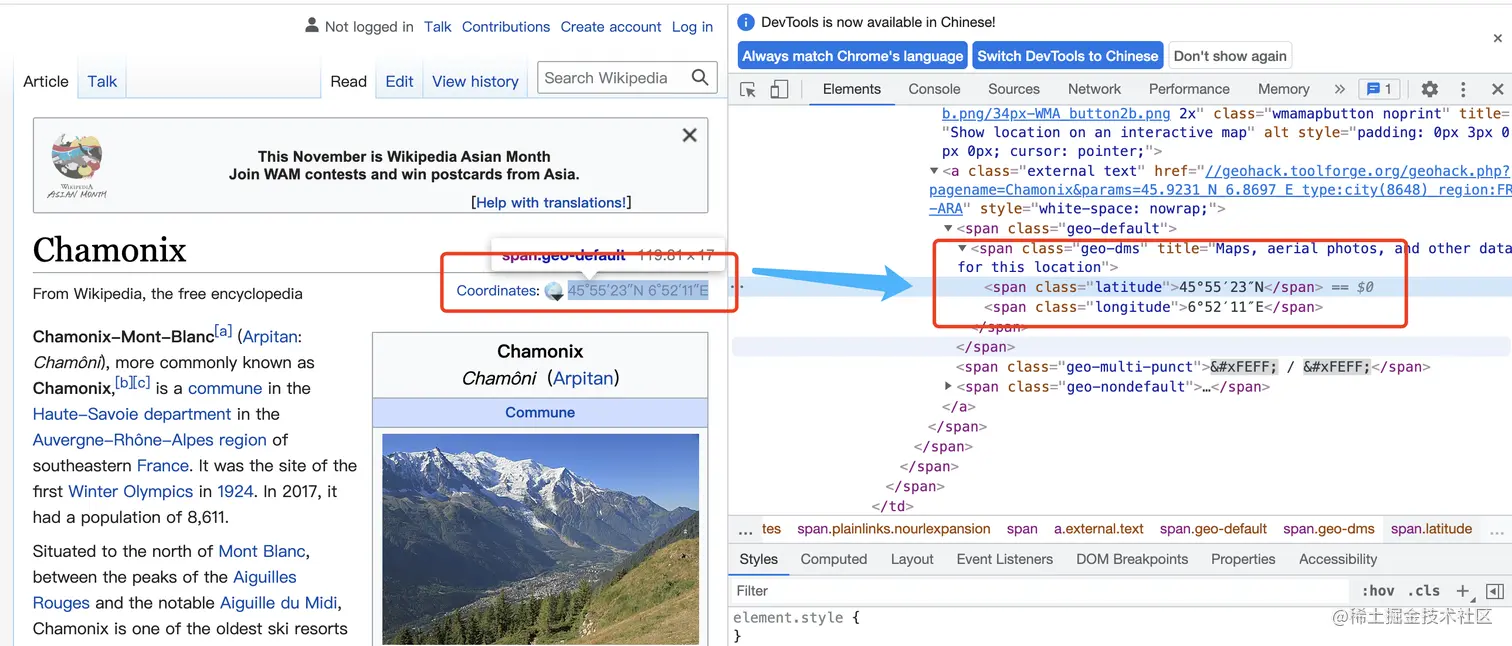Click Help with translations link
The height and width of the screenshot is (646, 1512).
coord(551,202)
